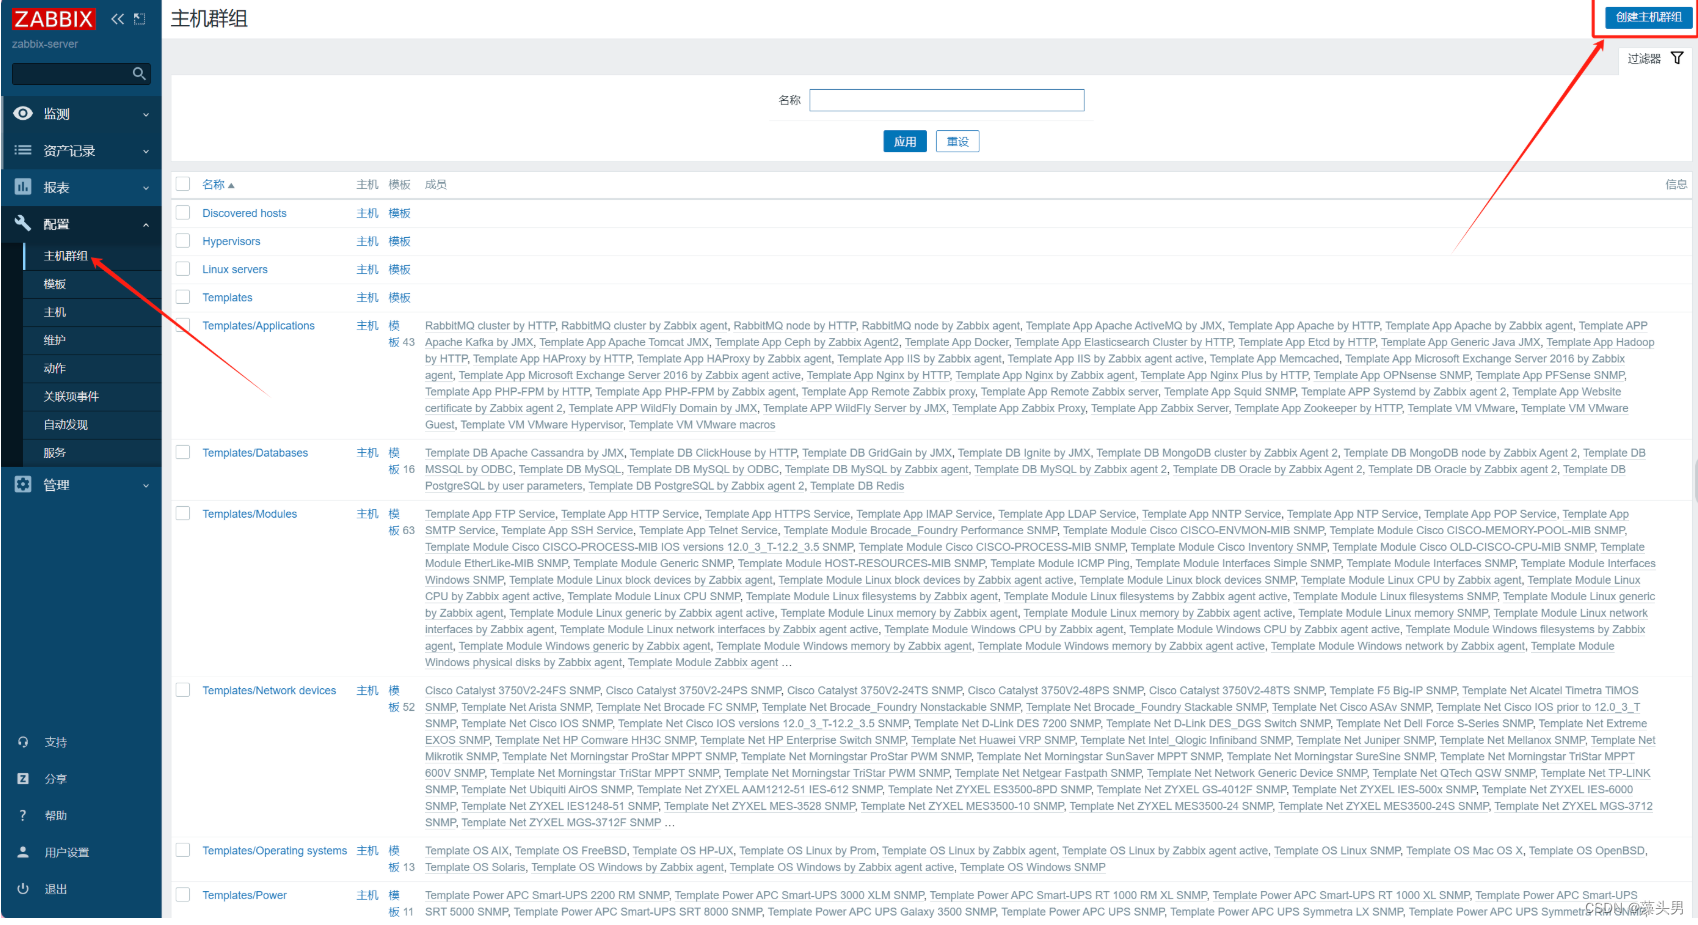Check the Templates row checkbox
The image size is (1698, 925).
tap(183, 296)
